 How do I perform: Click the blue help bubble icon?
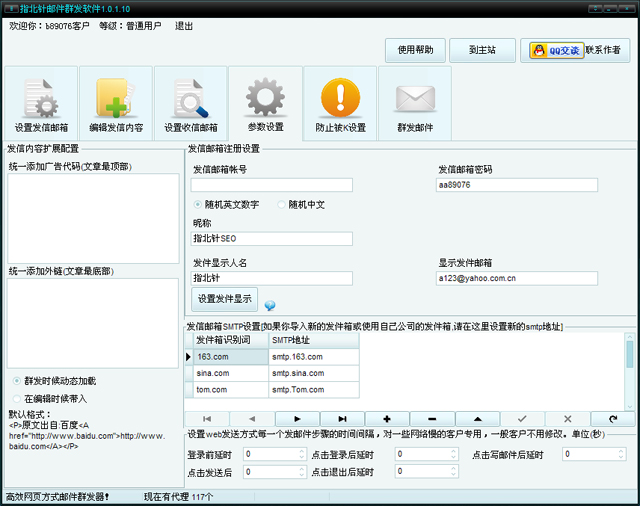270,305
